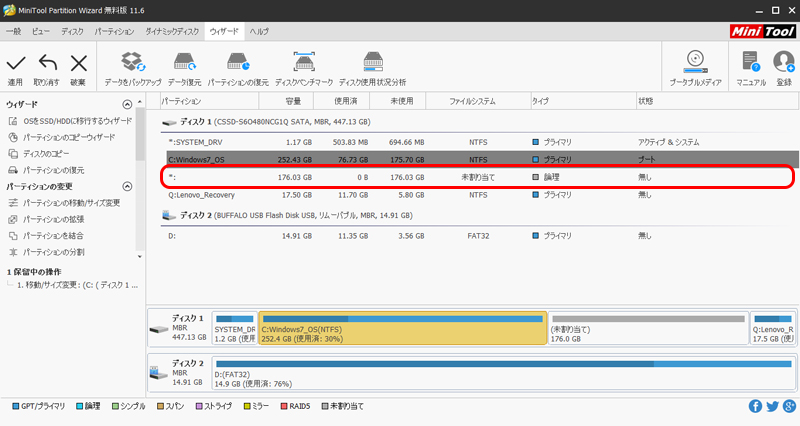The height and width of the screenshot is (426, 800).
Task: Choose パーティションの移動/サイズ変更
Action: (64, 203)
